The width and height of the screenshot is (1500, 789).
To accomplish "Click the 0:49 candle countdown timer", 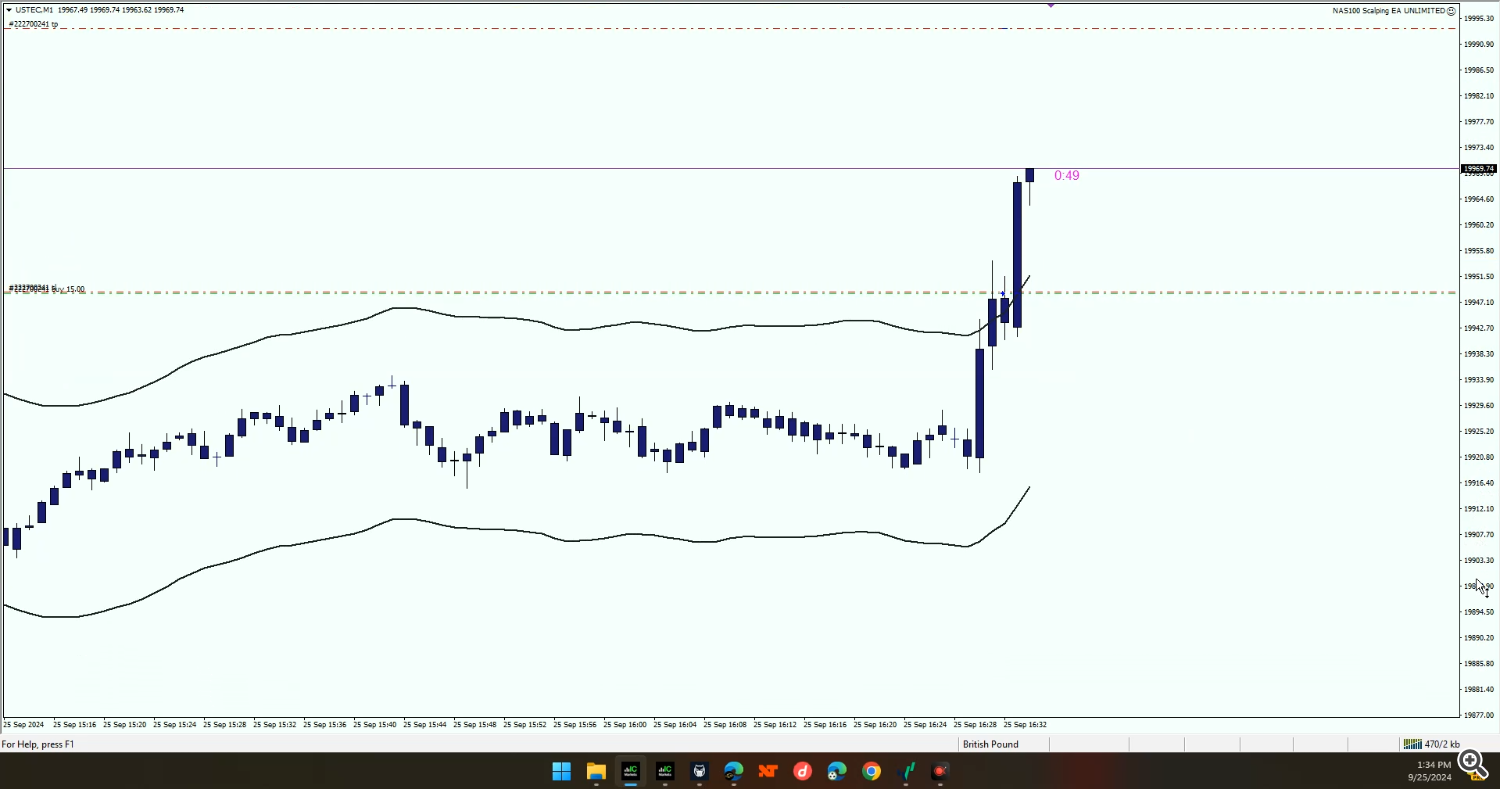I will (1066, 176).
